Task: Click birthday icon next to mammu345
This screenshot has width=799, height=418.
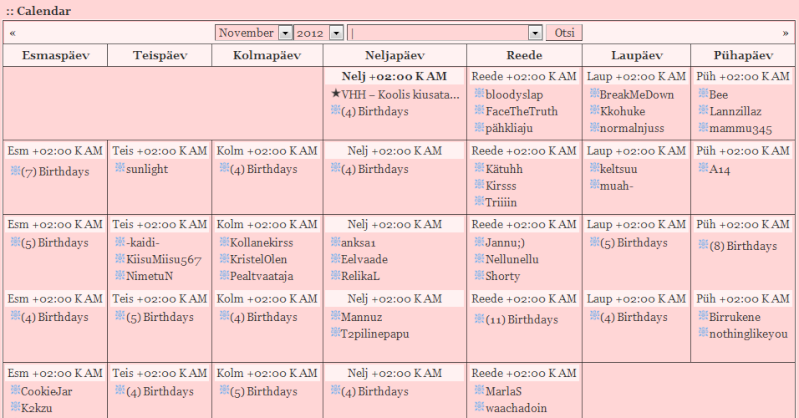Action: [x=703, y=127]
